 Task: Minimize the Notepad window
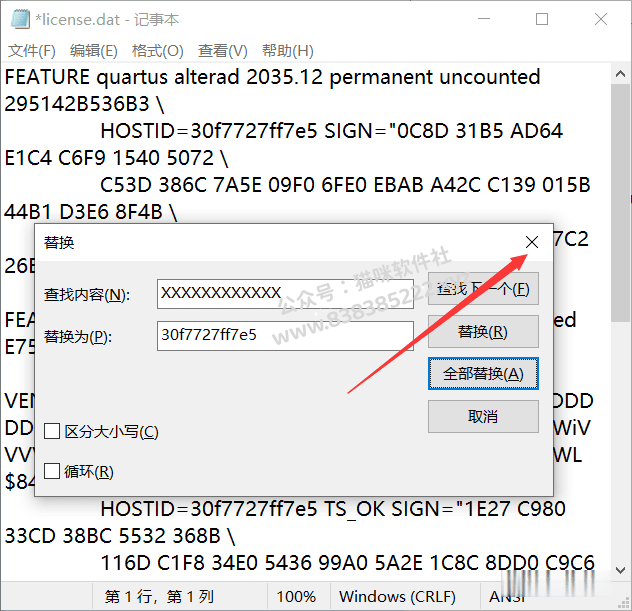tap(484, 19)
